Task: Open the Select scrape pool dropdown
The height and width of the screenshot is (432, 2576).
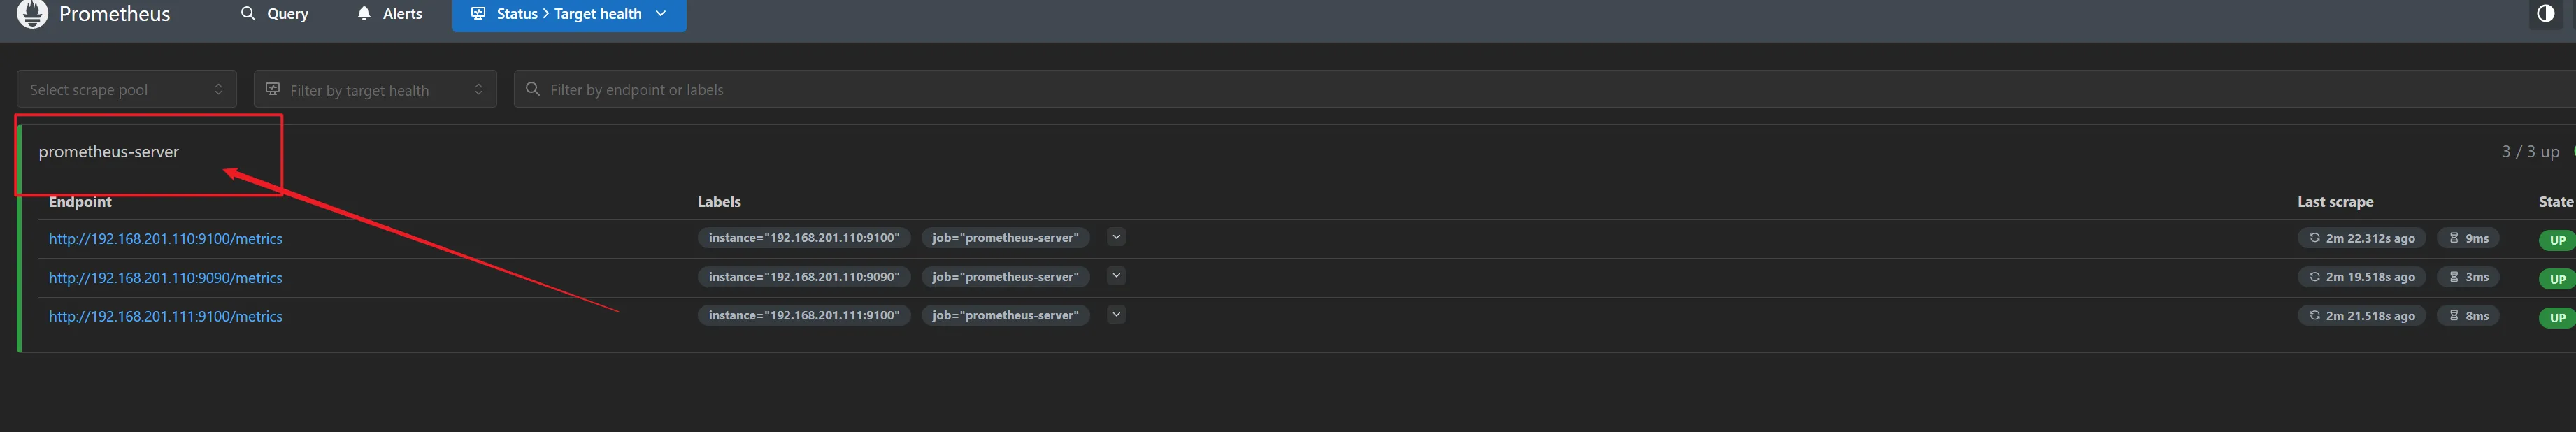Action: click(126, 90)
